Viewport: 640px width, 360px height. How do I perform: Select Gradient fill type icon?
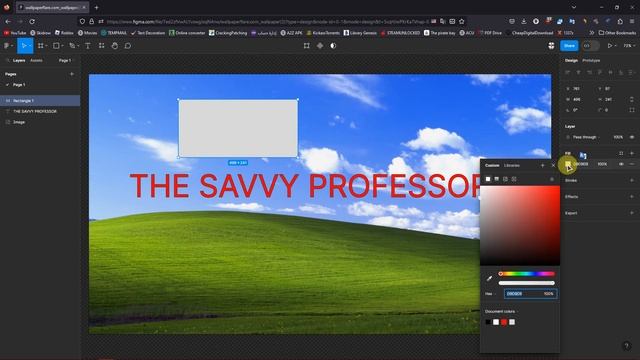pos(496,179)
